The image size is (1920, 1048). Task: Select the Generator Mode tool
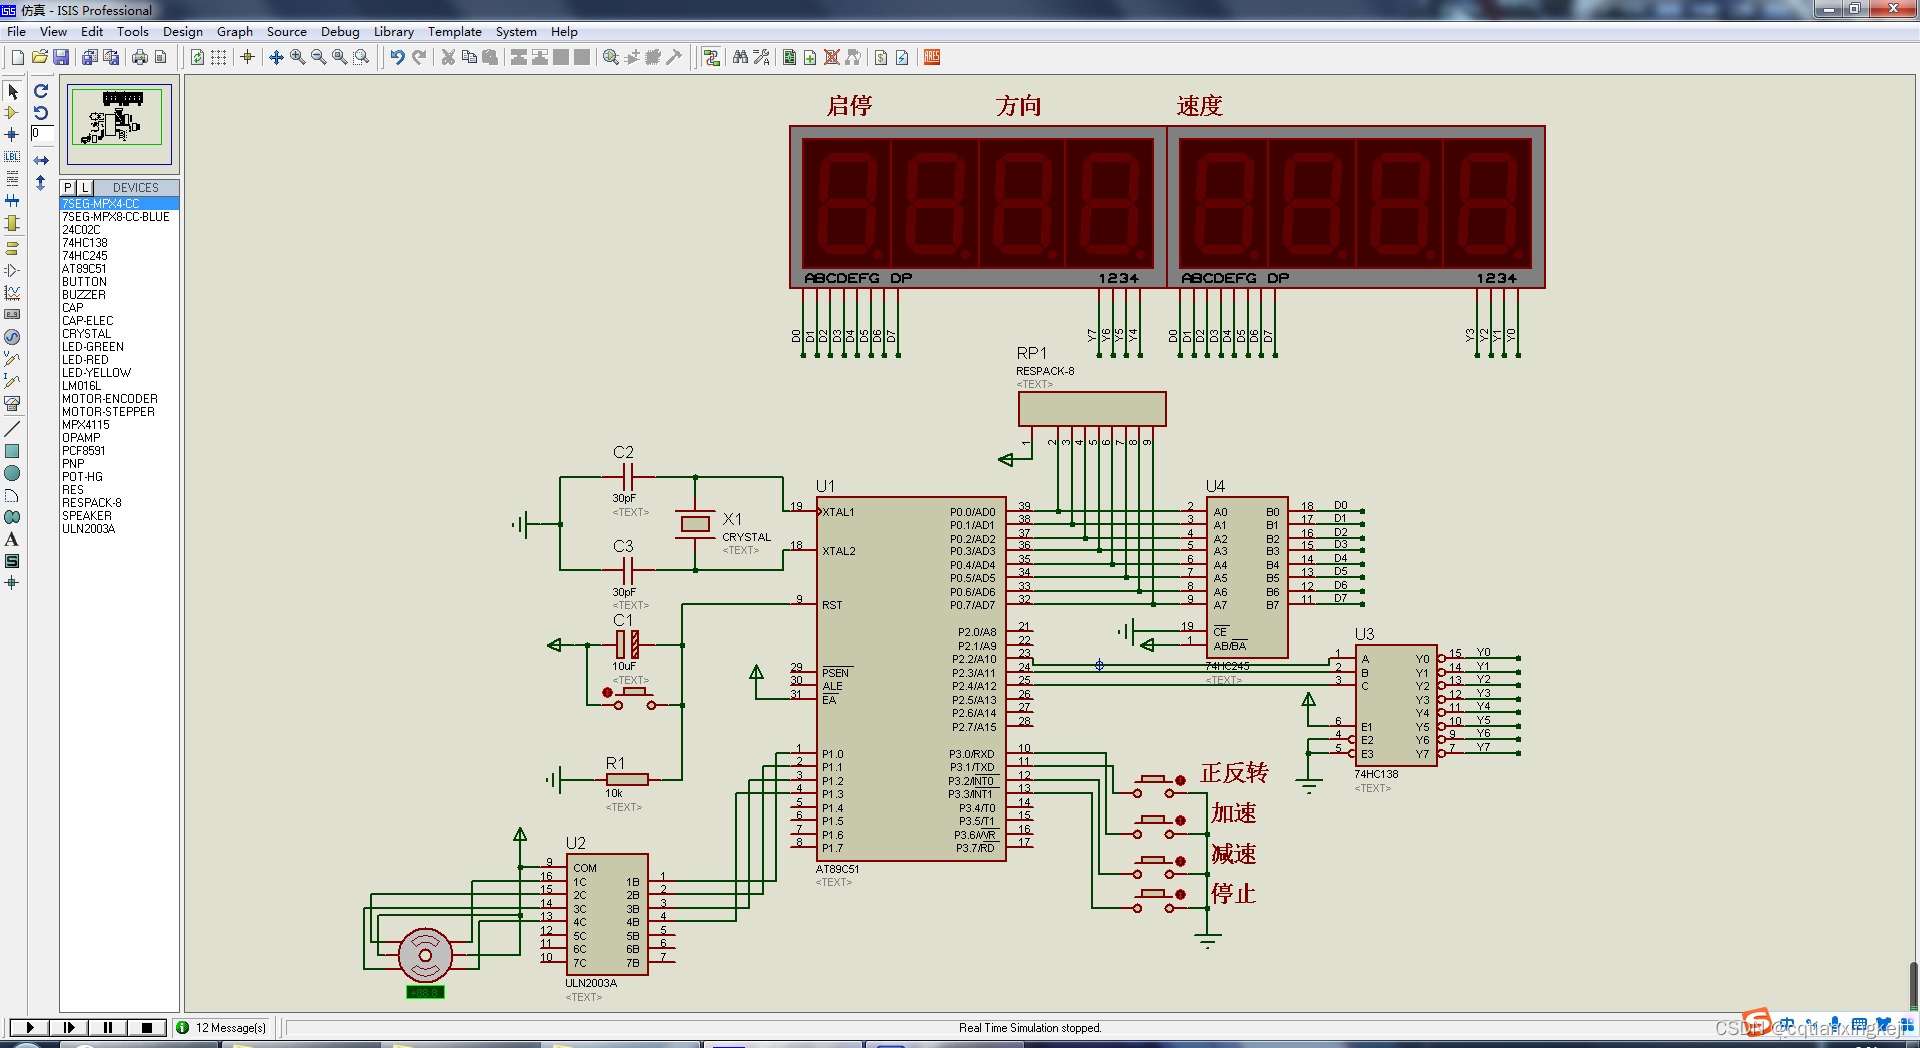pyautogui.click(x=12, y=337)
